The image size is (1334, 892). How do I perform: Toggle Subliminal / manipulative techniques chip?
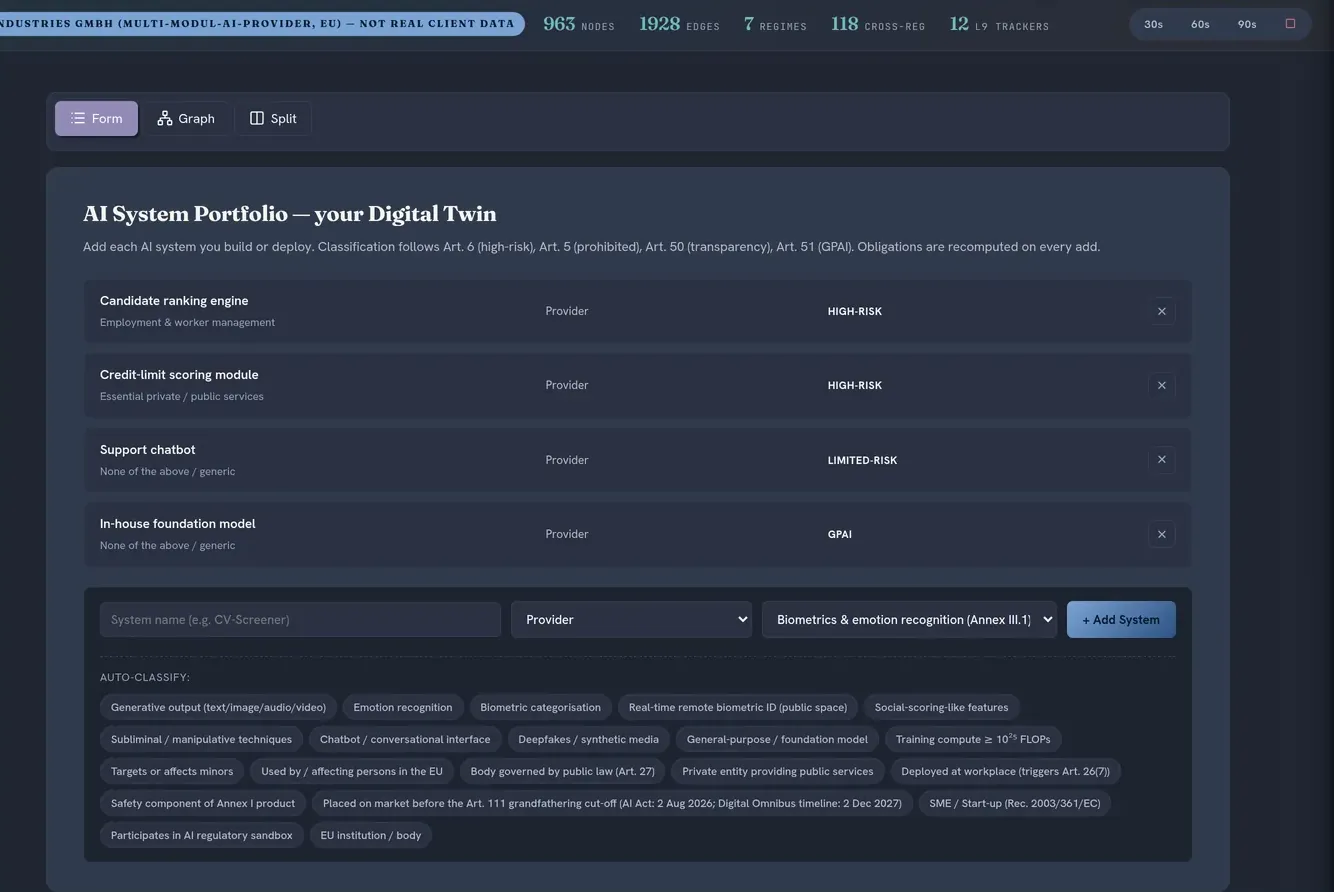click(201, 739)
